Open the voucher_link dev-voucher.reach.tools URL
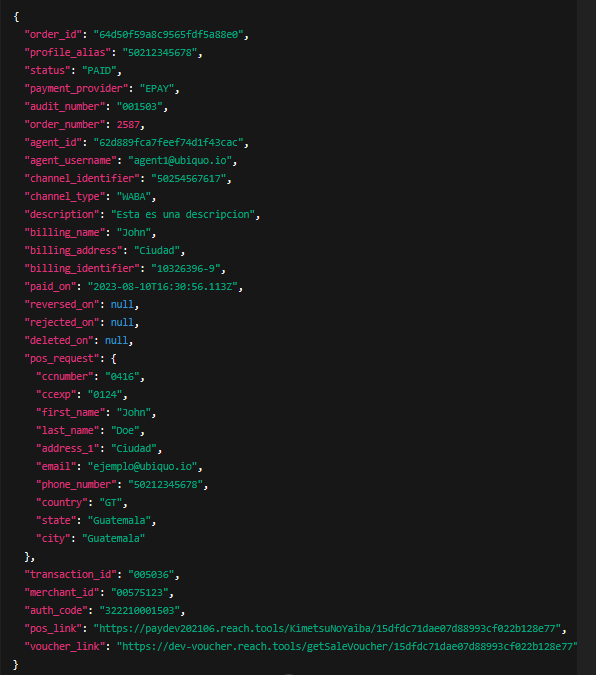 point(347,647)
